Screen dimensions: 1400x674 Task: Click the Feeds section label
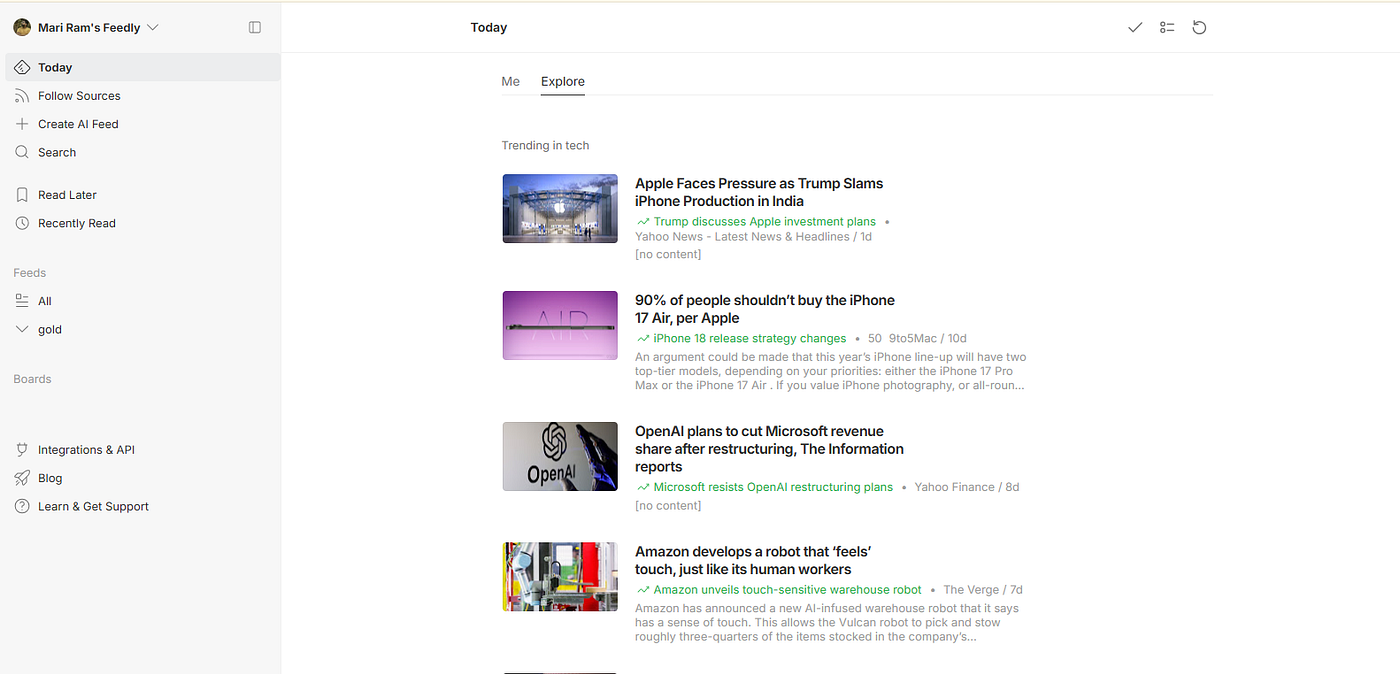(x=30, y=273)
